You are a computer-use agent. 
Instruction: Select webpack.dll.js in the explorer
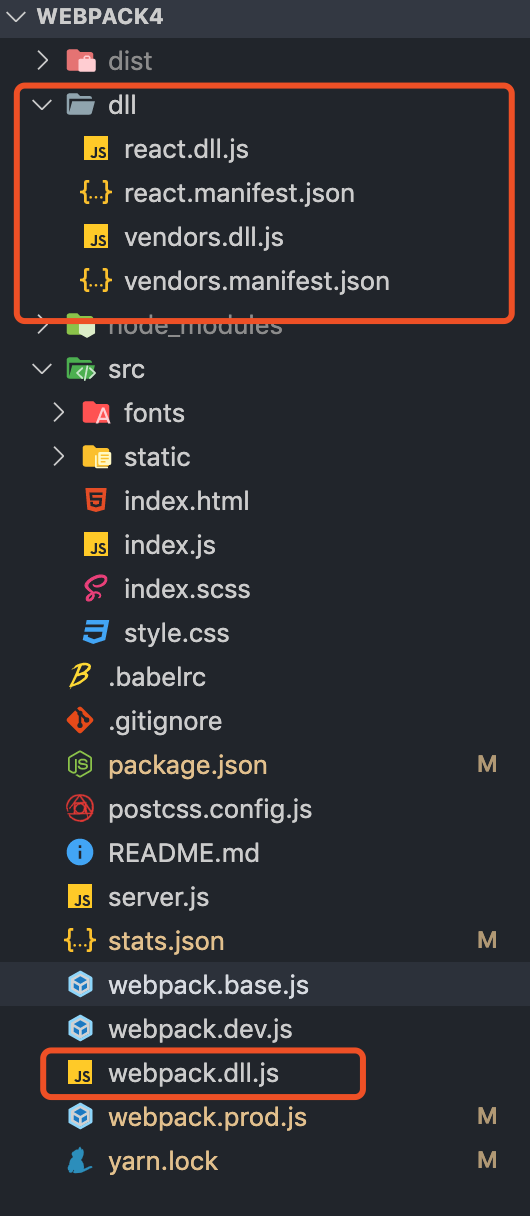pos(265,1073)
